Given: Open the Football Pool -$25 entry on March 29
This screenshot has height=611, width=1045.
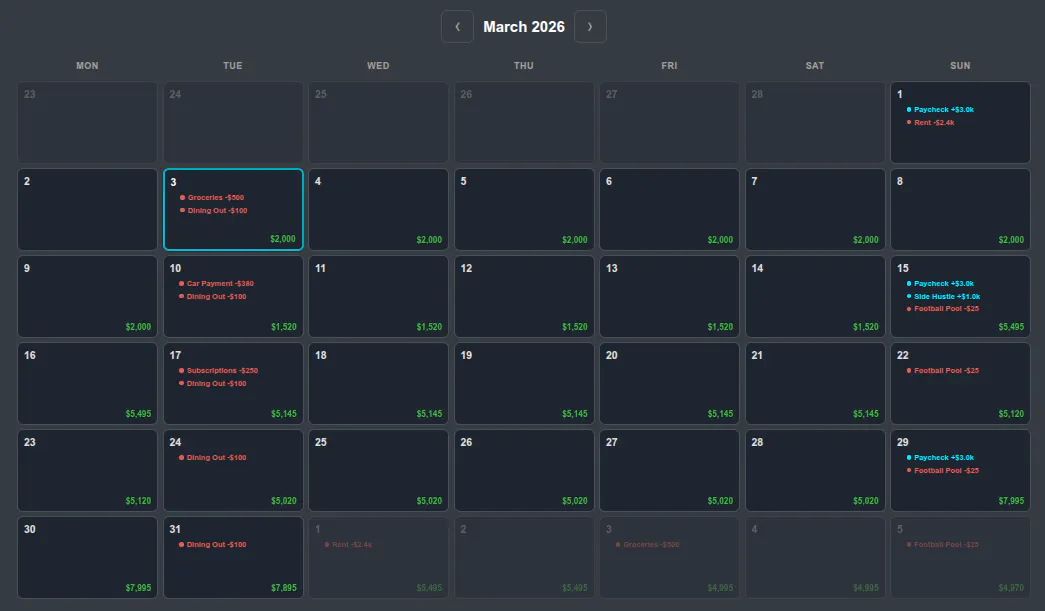Looking at the screenshot, I should click(x=942, y=470).
